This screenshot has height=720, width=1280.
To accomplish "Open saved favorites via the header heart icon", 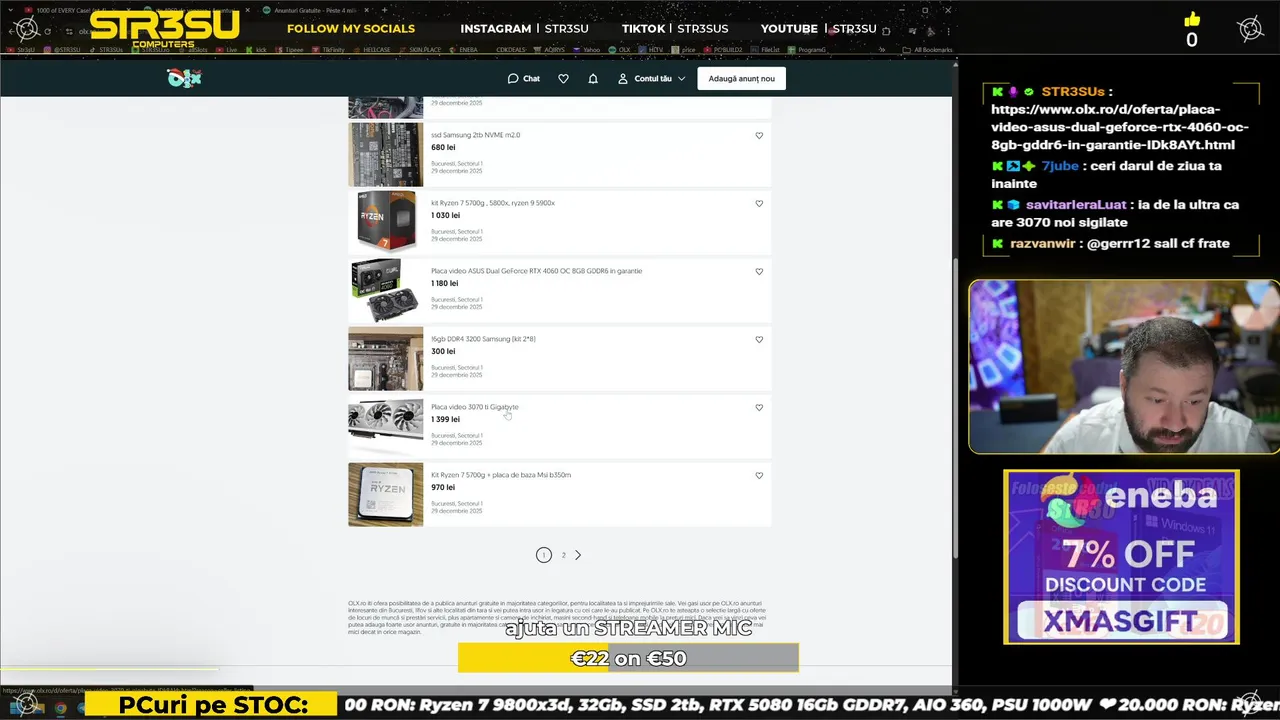I will (x=563, y=78).
